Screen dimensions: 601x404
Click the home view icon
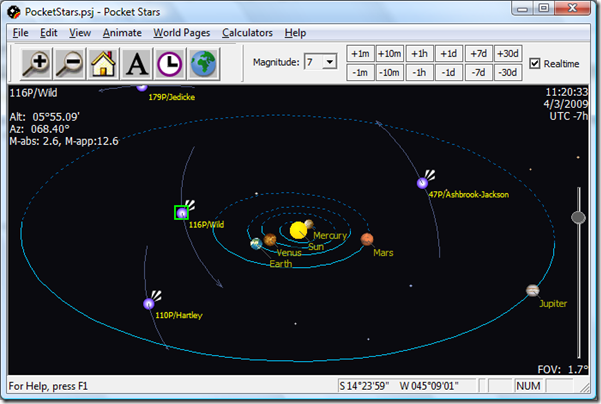(103, 63)
